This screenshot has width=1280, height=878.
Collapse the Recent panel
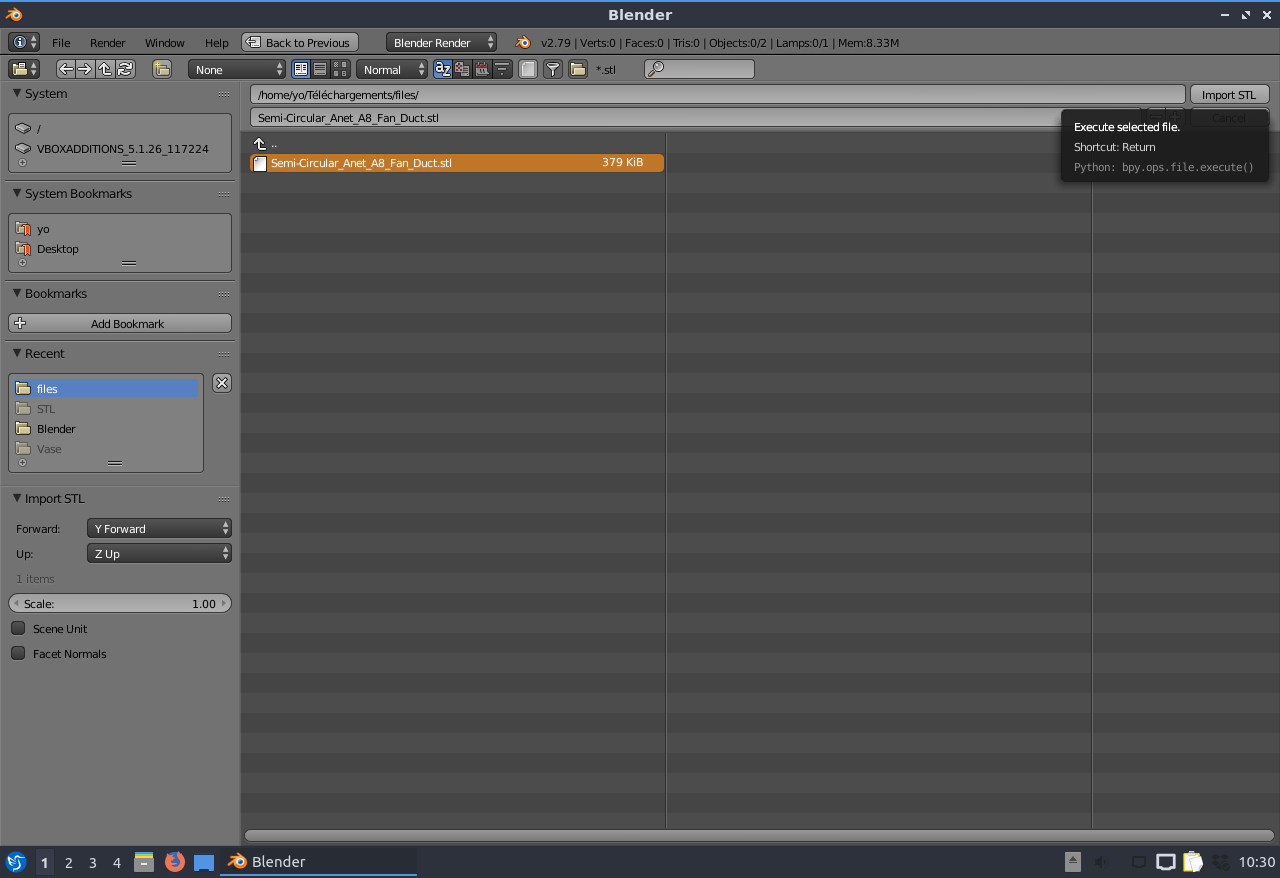pyautogui.click(x=17, y=353)
